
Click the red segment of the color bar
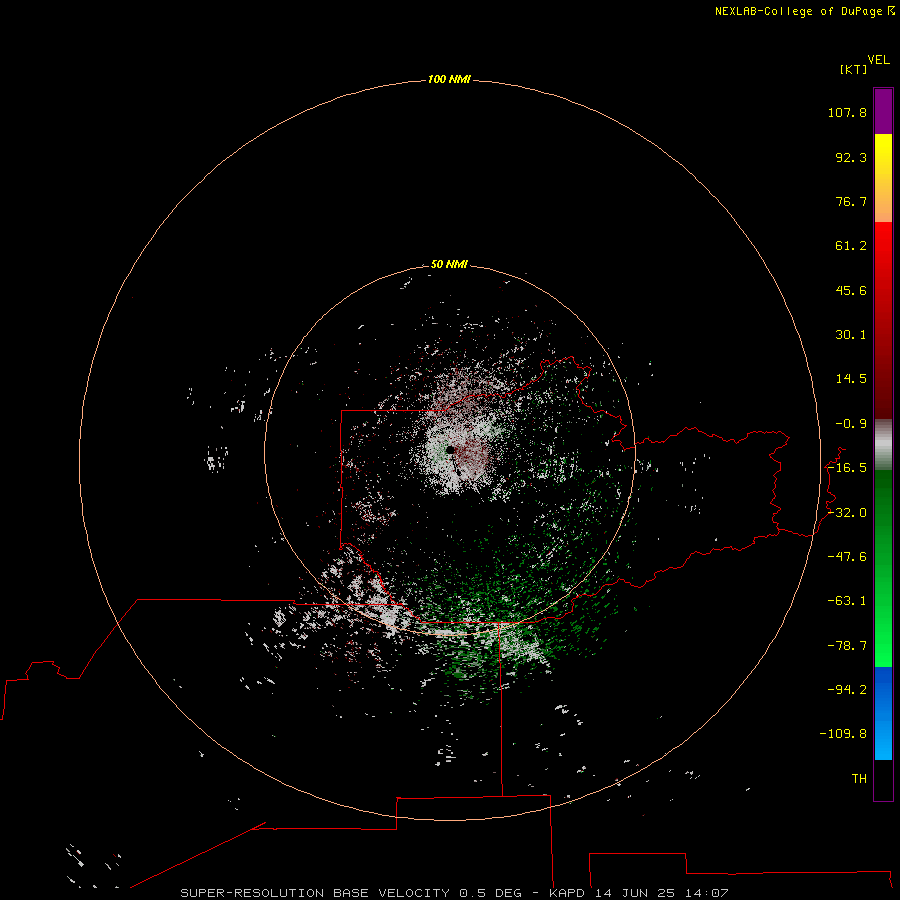(883, 320)
